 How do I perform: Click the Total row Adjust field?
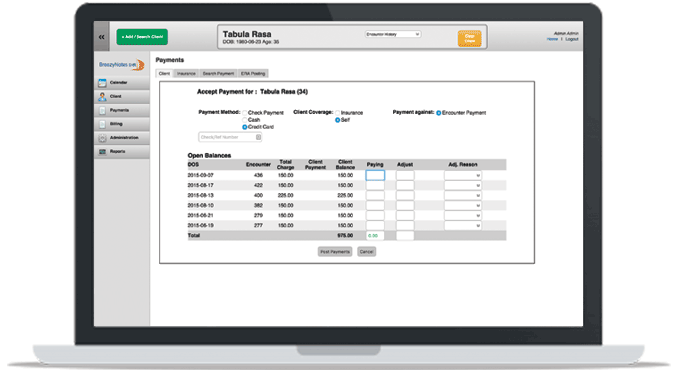405,236
